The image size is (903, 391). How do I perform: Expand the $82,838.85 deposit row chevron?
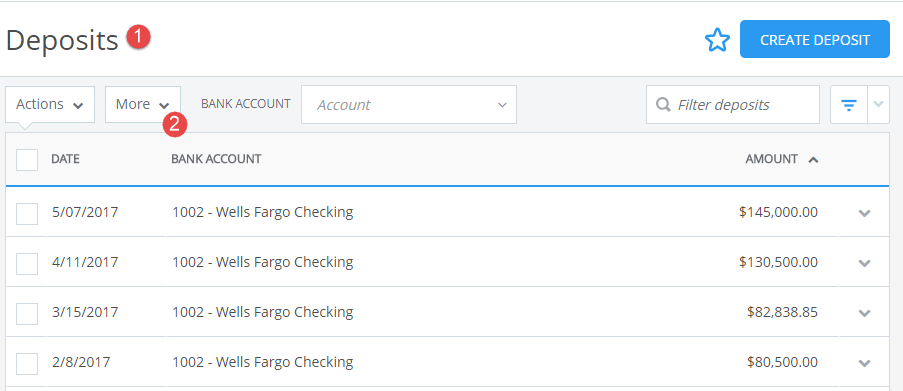click(x=864, y=313)
